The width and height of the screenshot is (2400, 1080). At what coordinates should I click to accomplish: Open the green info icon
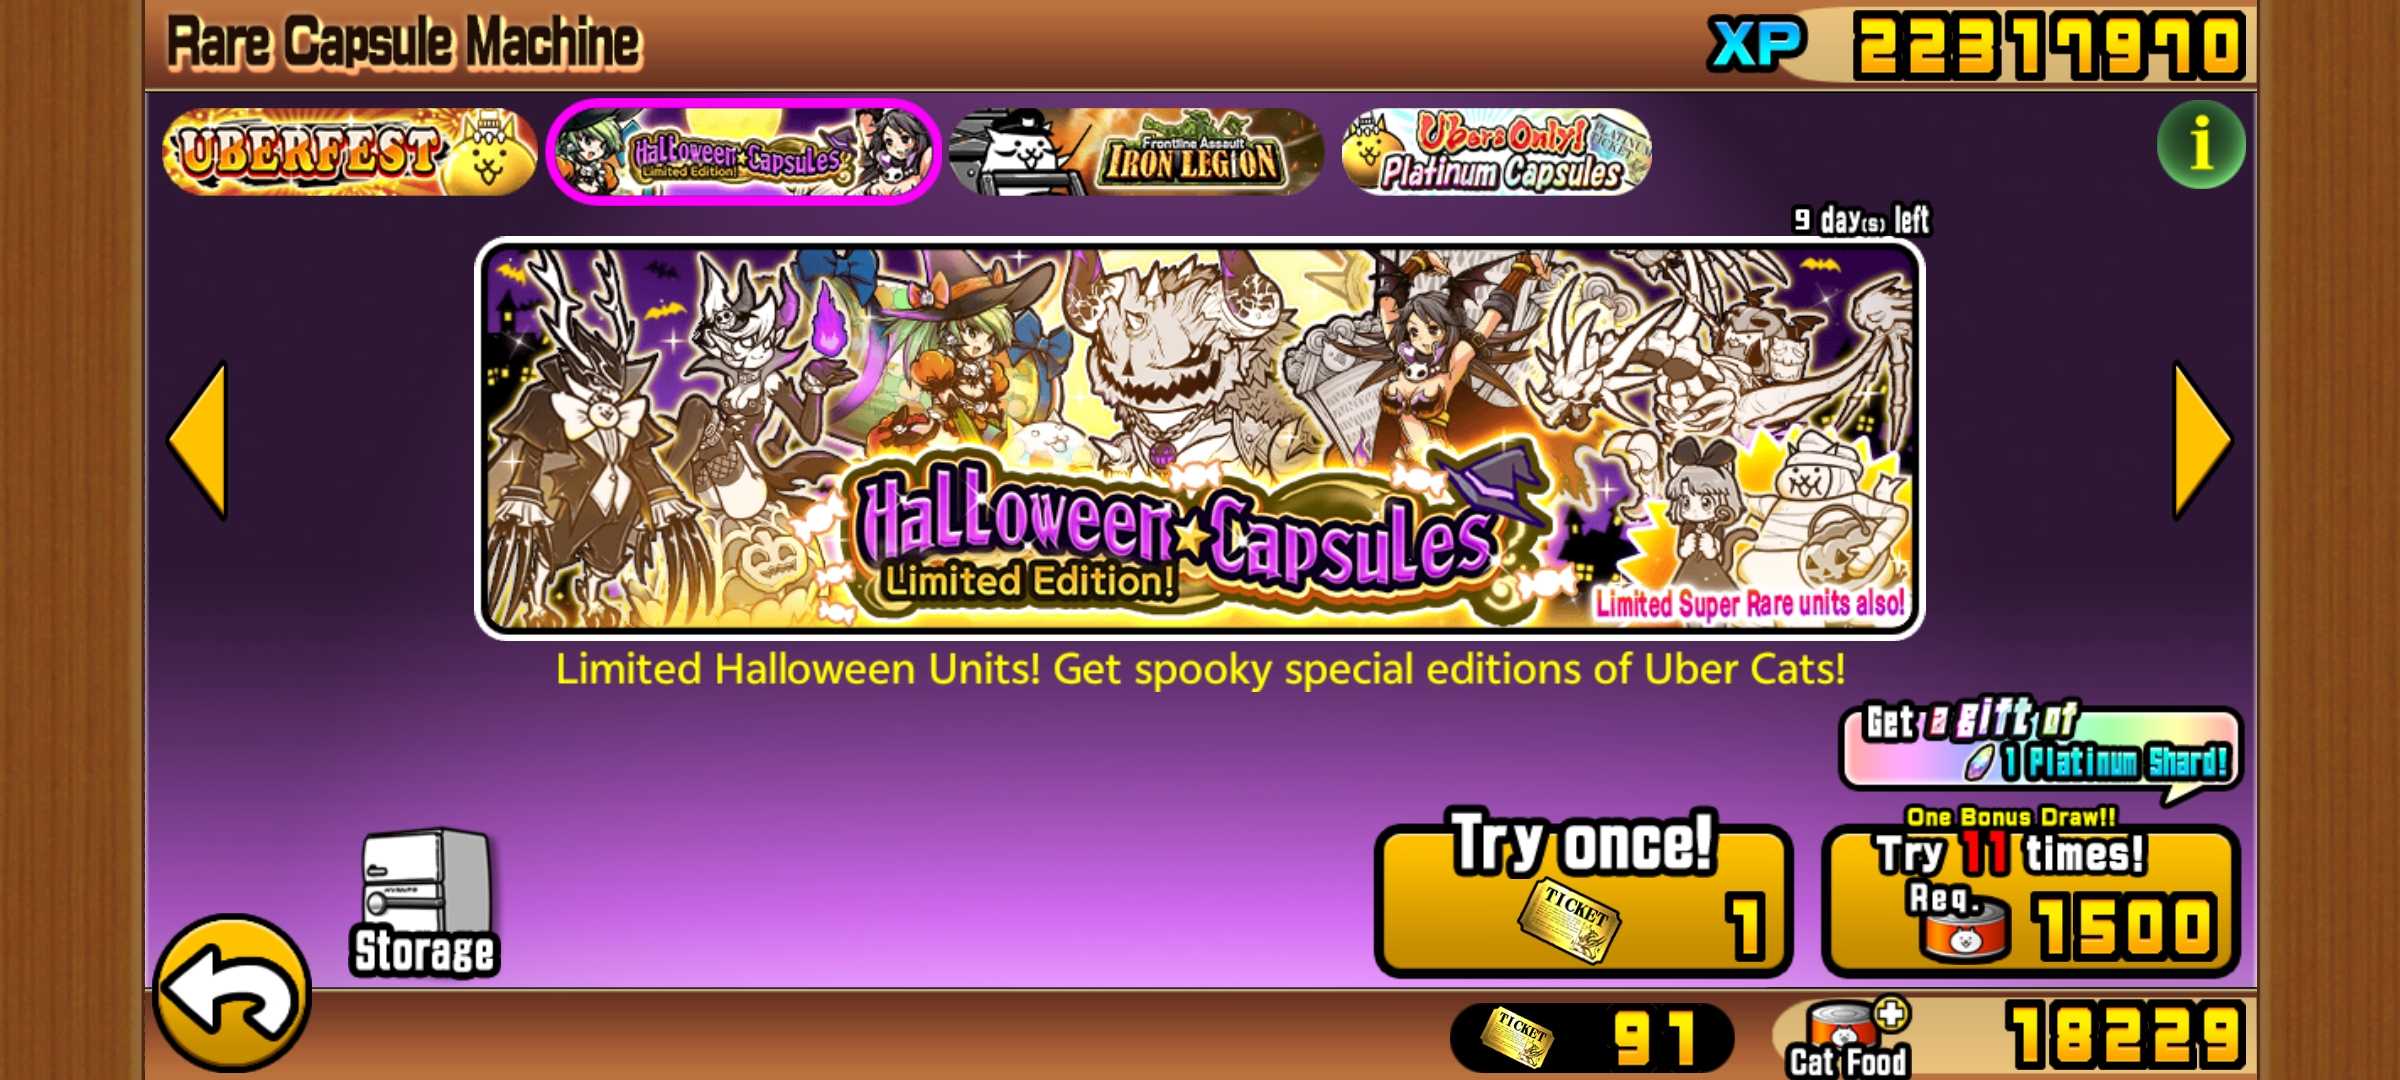(x=2200, y=145)
